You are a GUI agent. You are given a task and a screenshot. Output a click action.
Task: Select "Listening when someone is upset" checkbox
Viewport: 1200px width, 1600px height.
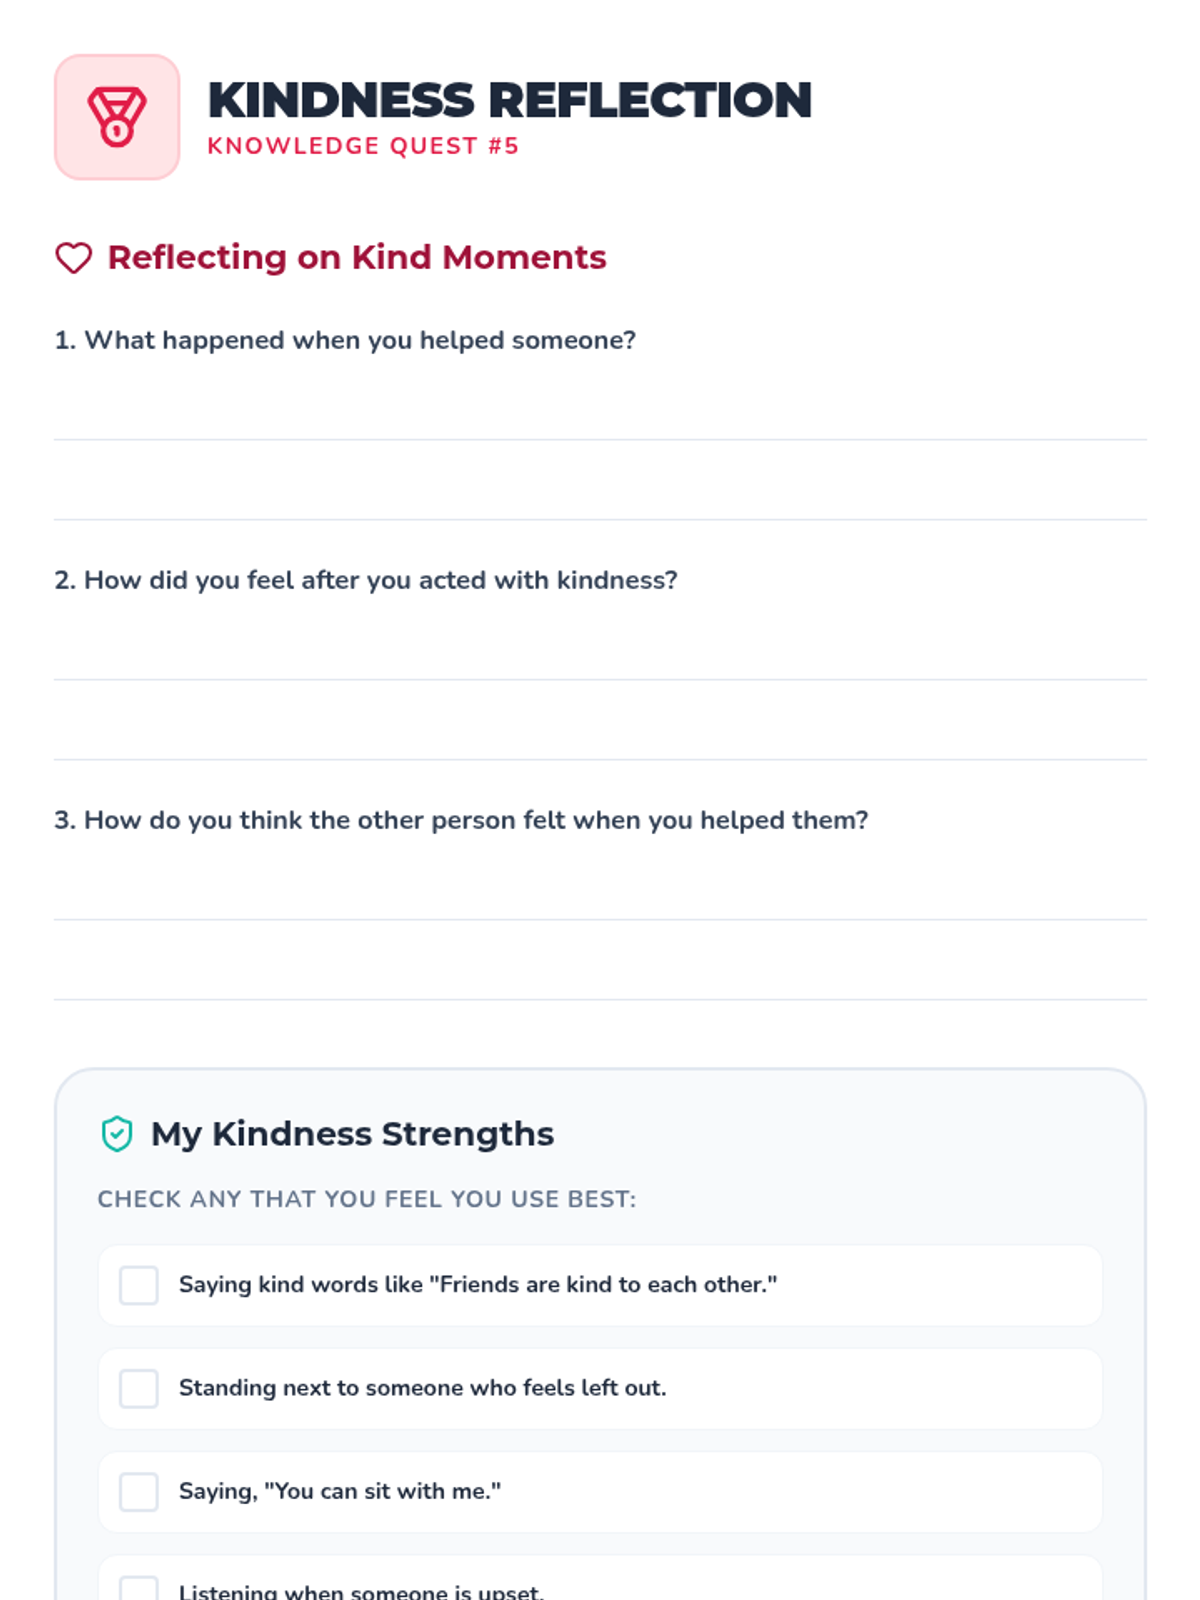point(139,1589)
